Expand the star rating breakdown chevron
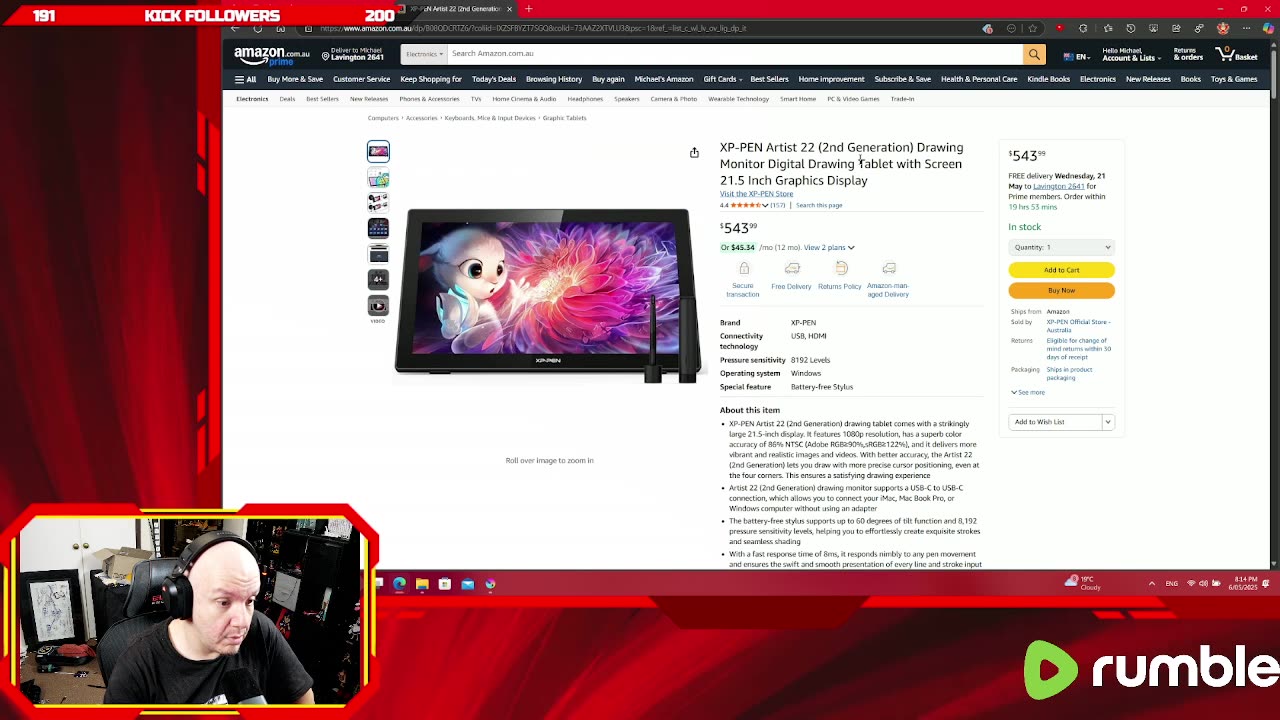The height and width of the screenshot is (720, 1280). (x=765, y=205)
